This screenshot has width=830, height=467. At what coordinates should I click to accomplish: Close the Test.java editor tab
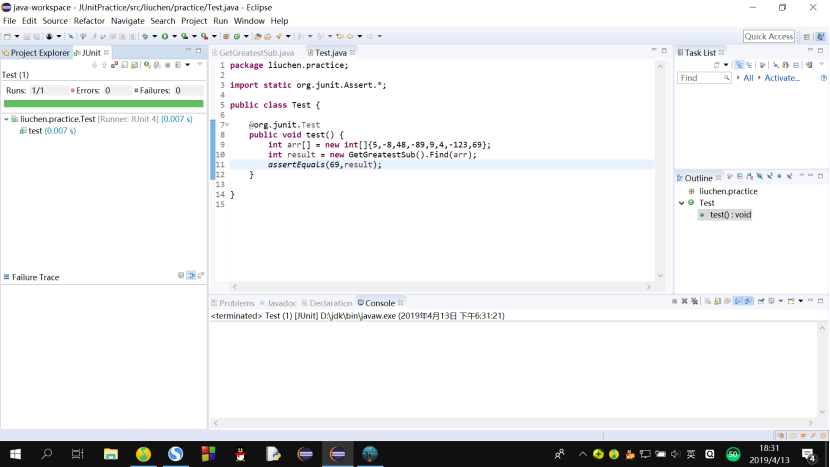(353, 52)
